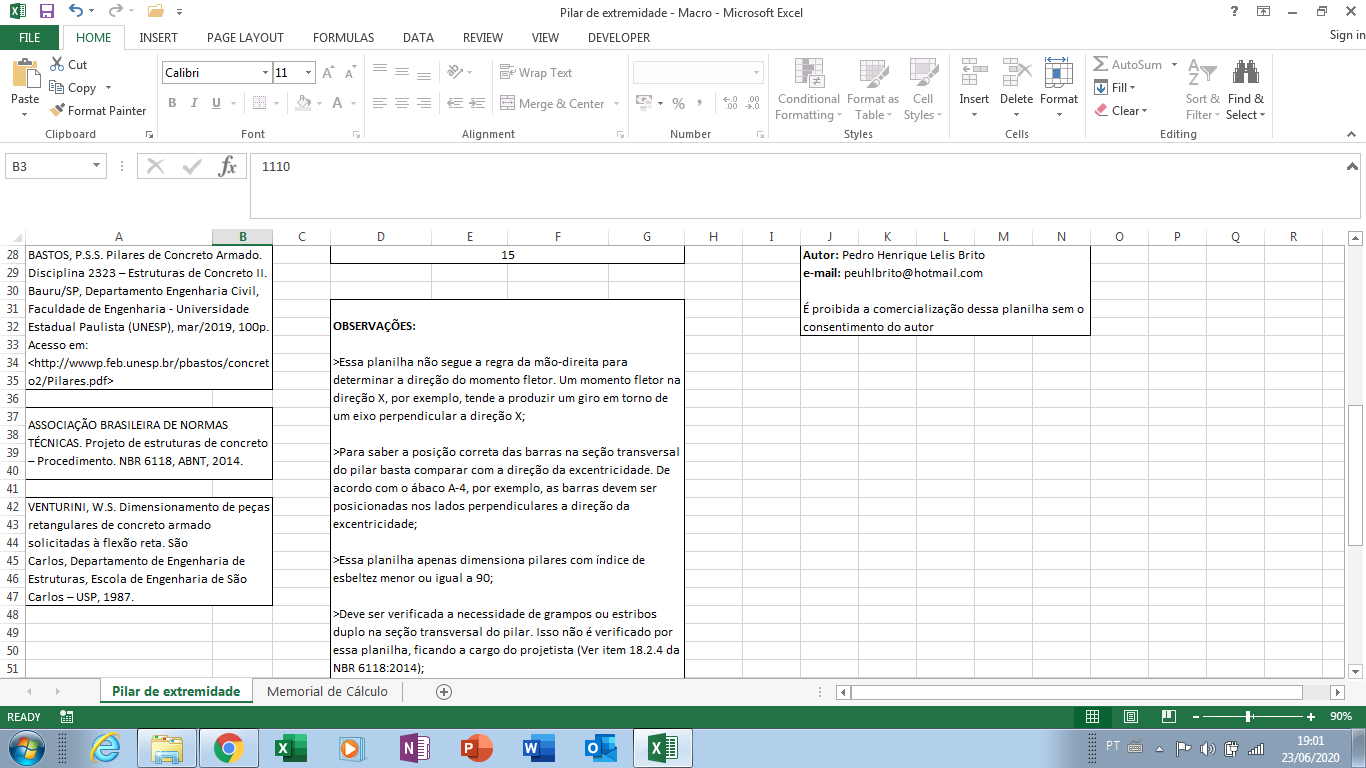
Task: Click the Save icon in Quick Access Toolbar
Action: pos(46,12)
